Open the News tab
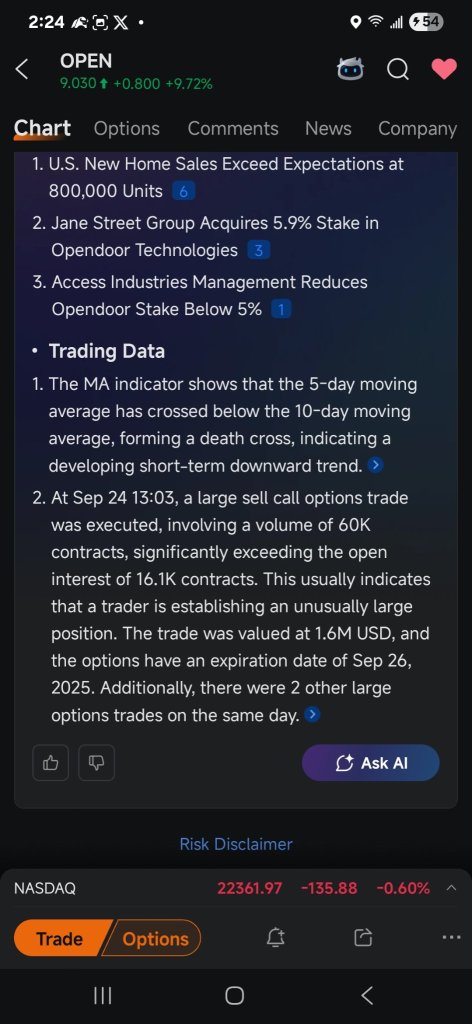472x1024 pixels. [328, 129]
